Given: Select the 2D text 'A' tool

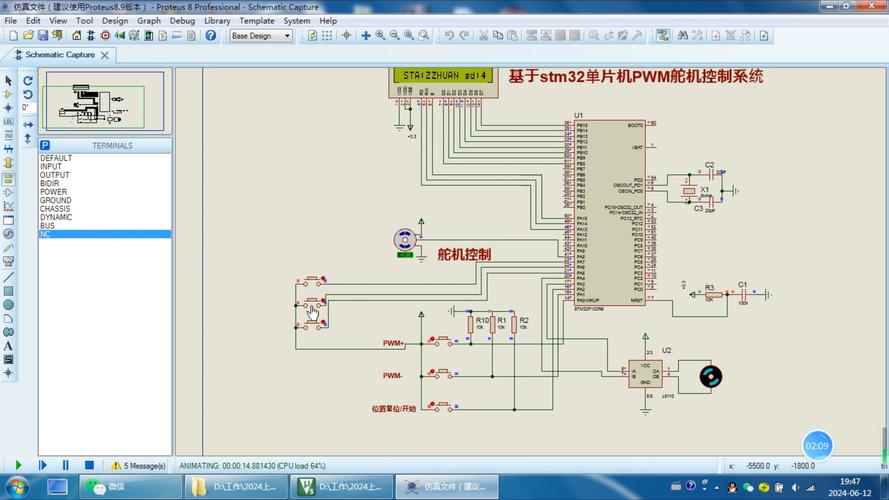Looking at the screenshot, I should click(9, 345).
